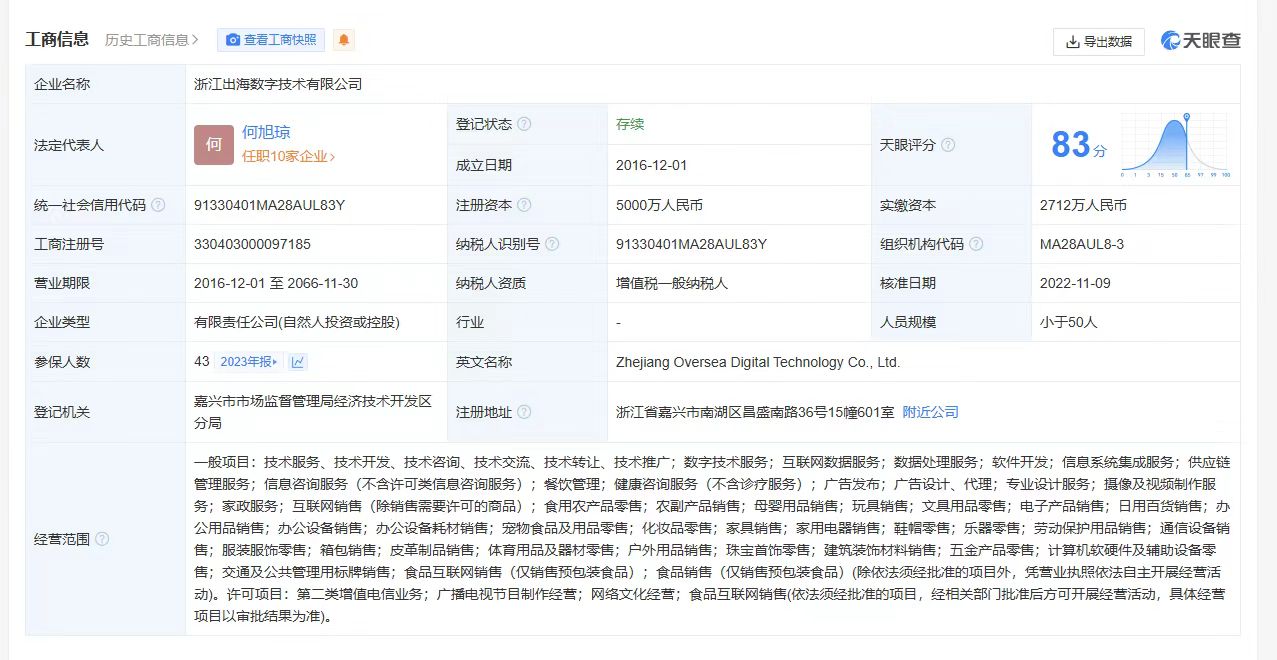This screenshot has height=660, width=1277.
Task: Click staff size value 小于50人
Action: (1069, 322)
